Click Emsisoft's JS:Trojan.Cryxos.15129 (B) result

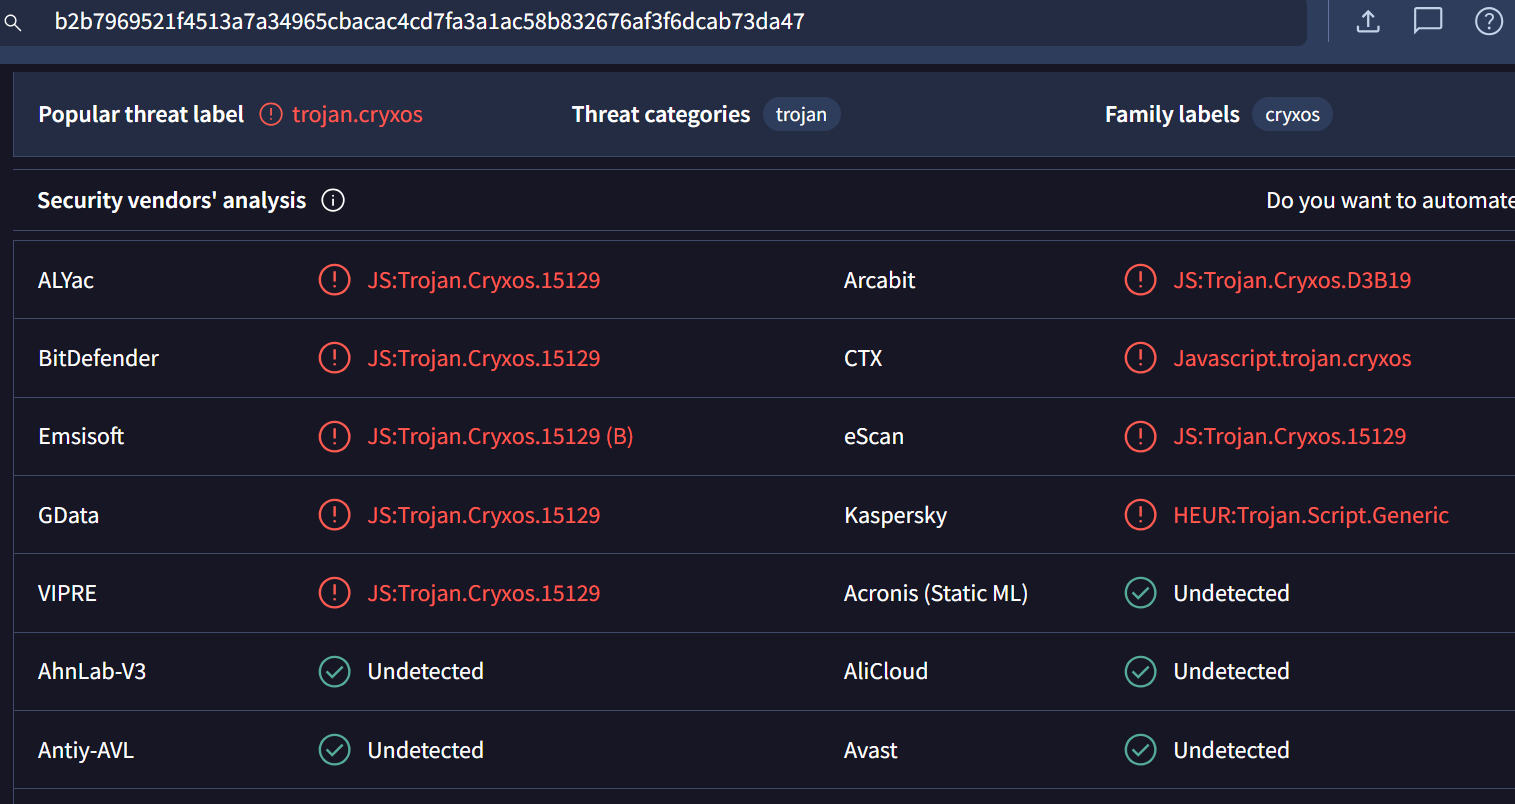point(500,436)
